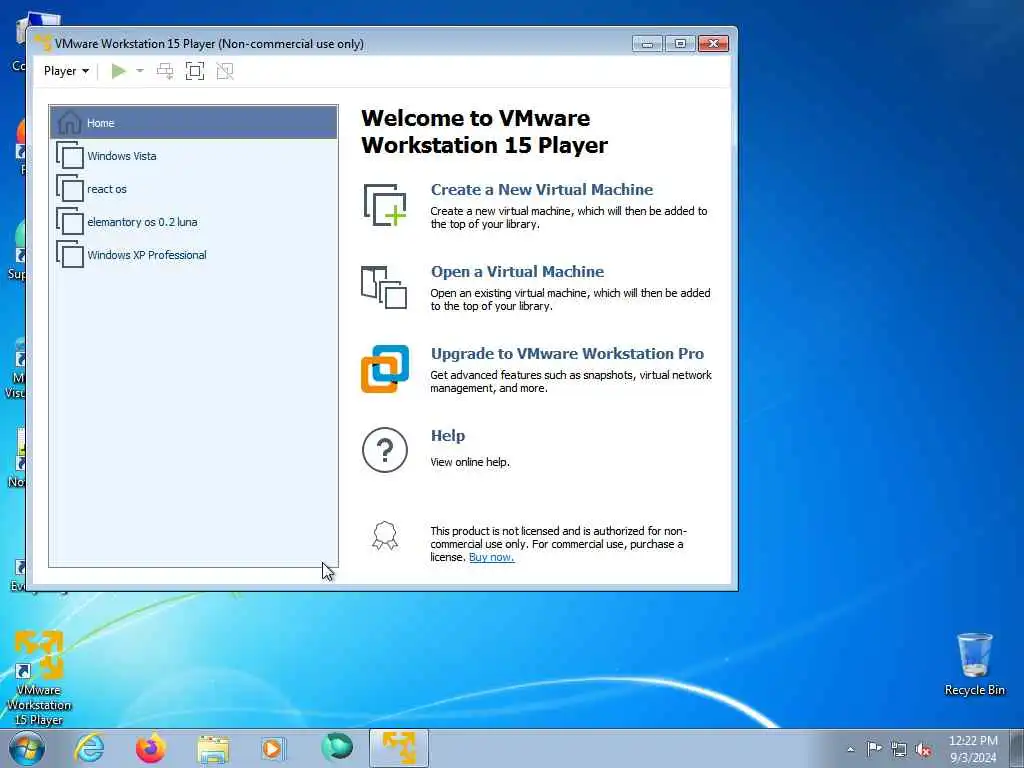Click the question mark help icon
Screen dimensions: 1024x768
click(x=385, y=450)
